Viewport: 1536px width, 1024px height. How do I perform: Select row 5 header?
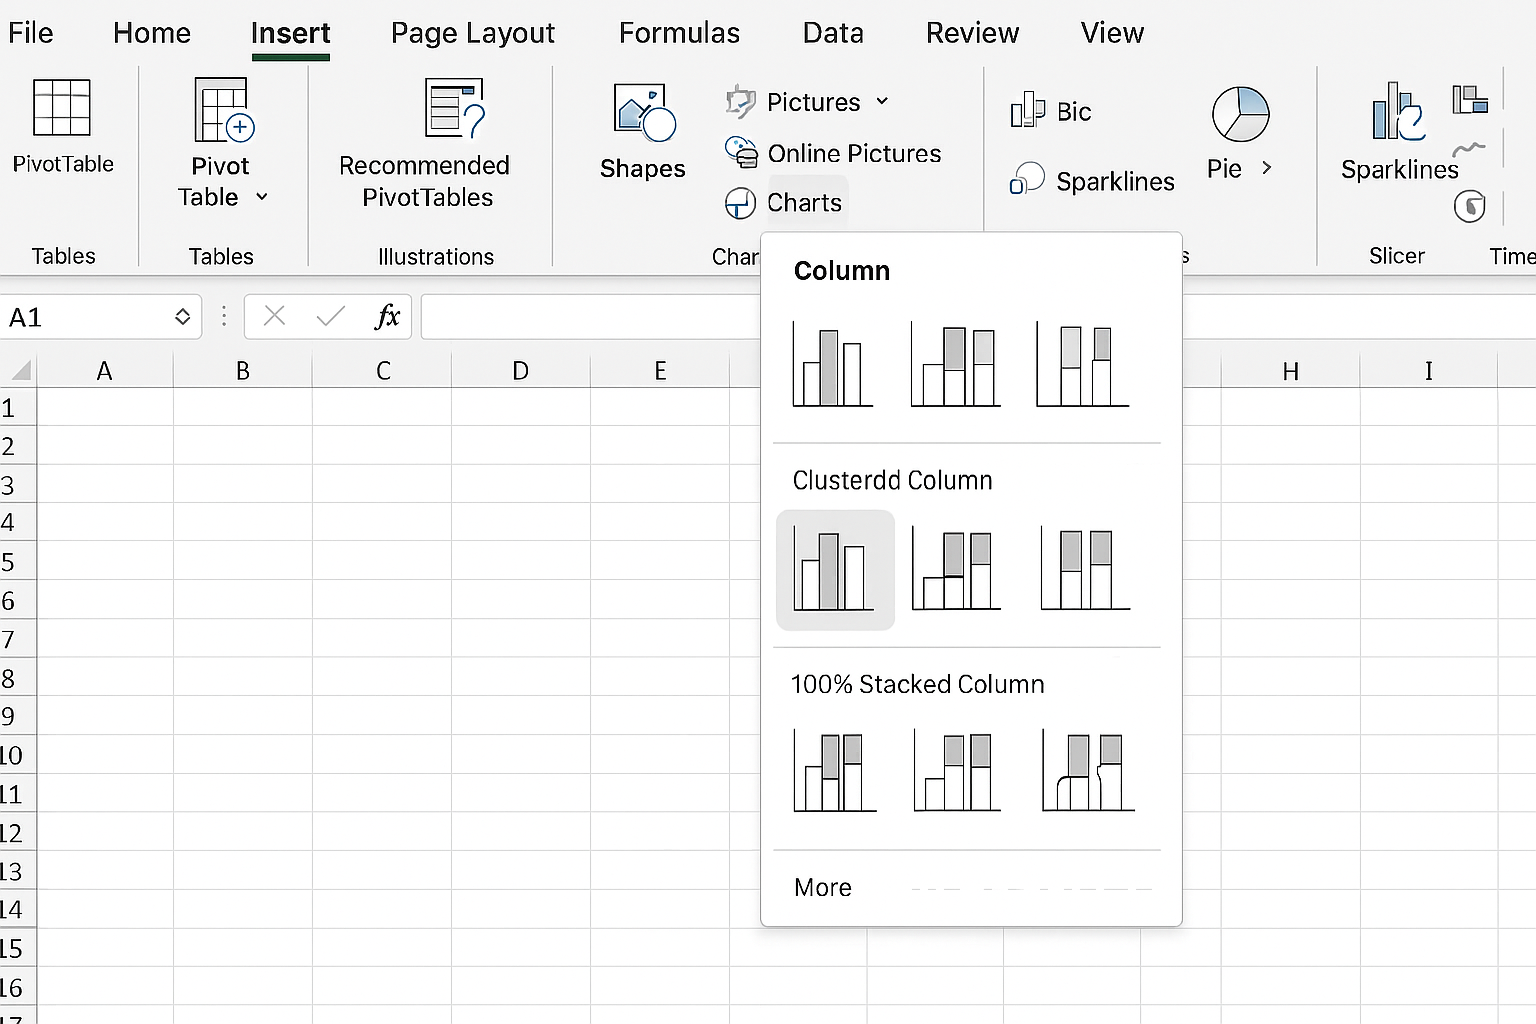pos(18,561)
